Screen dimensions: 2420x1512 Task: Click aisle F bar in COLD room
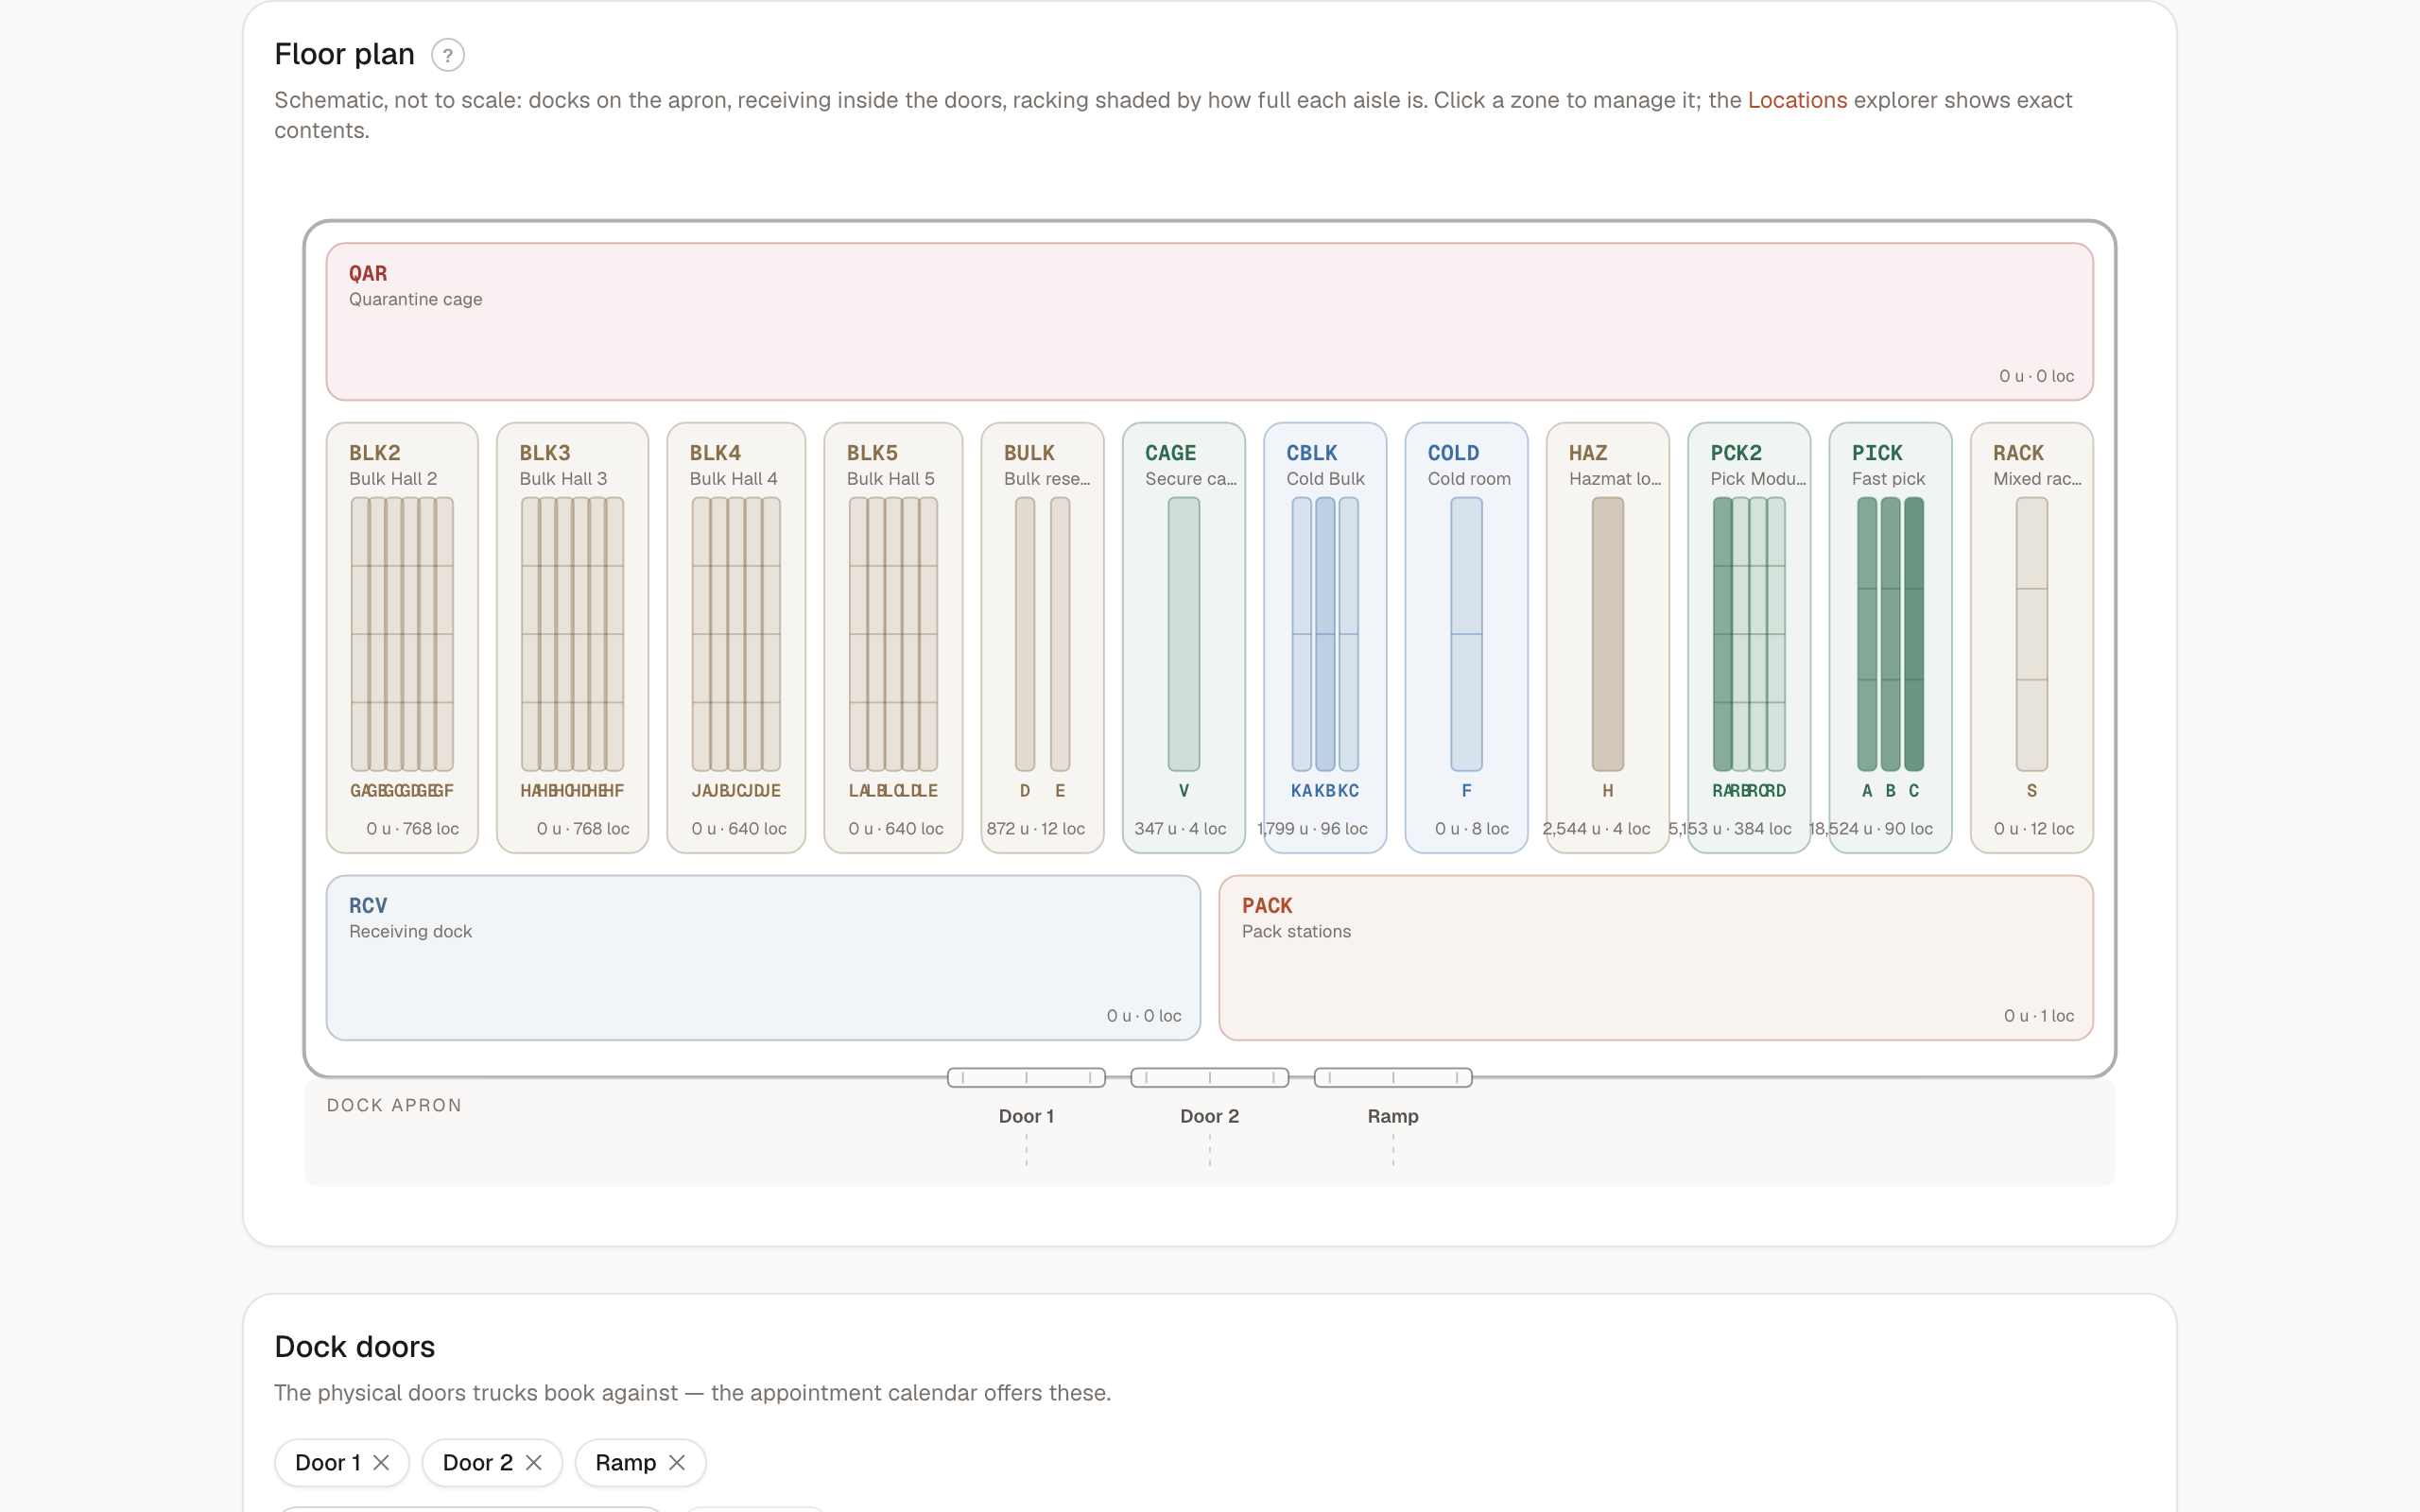coord(1466,634)
